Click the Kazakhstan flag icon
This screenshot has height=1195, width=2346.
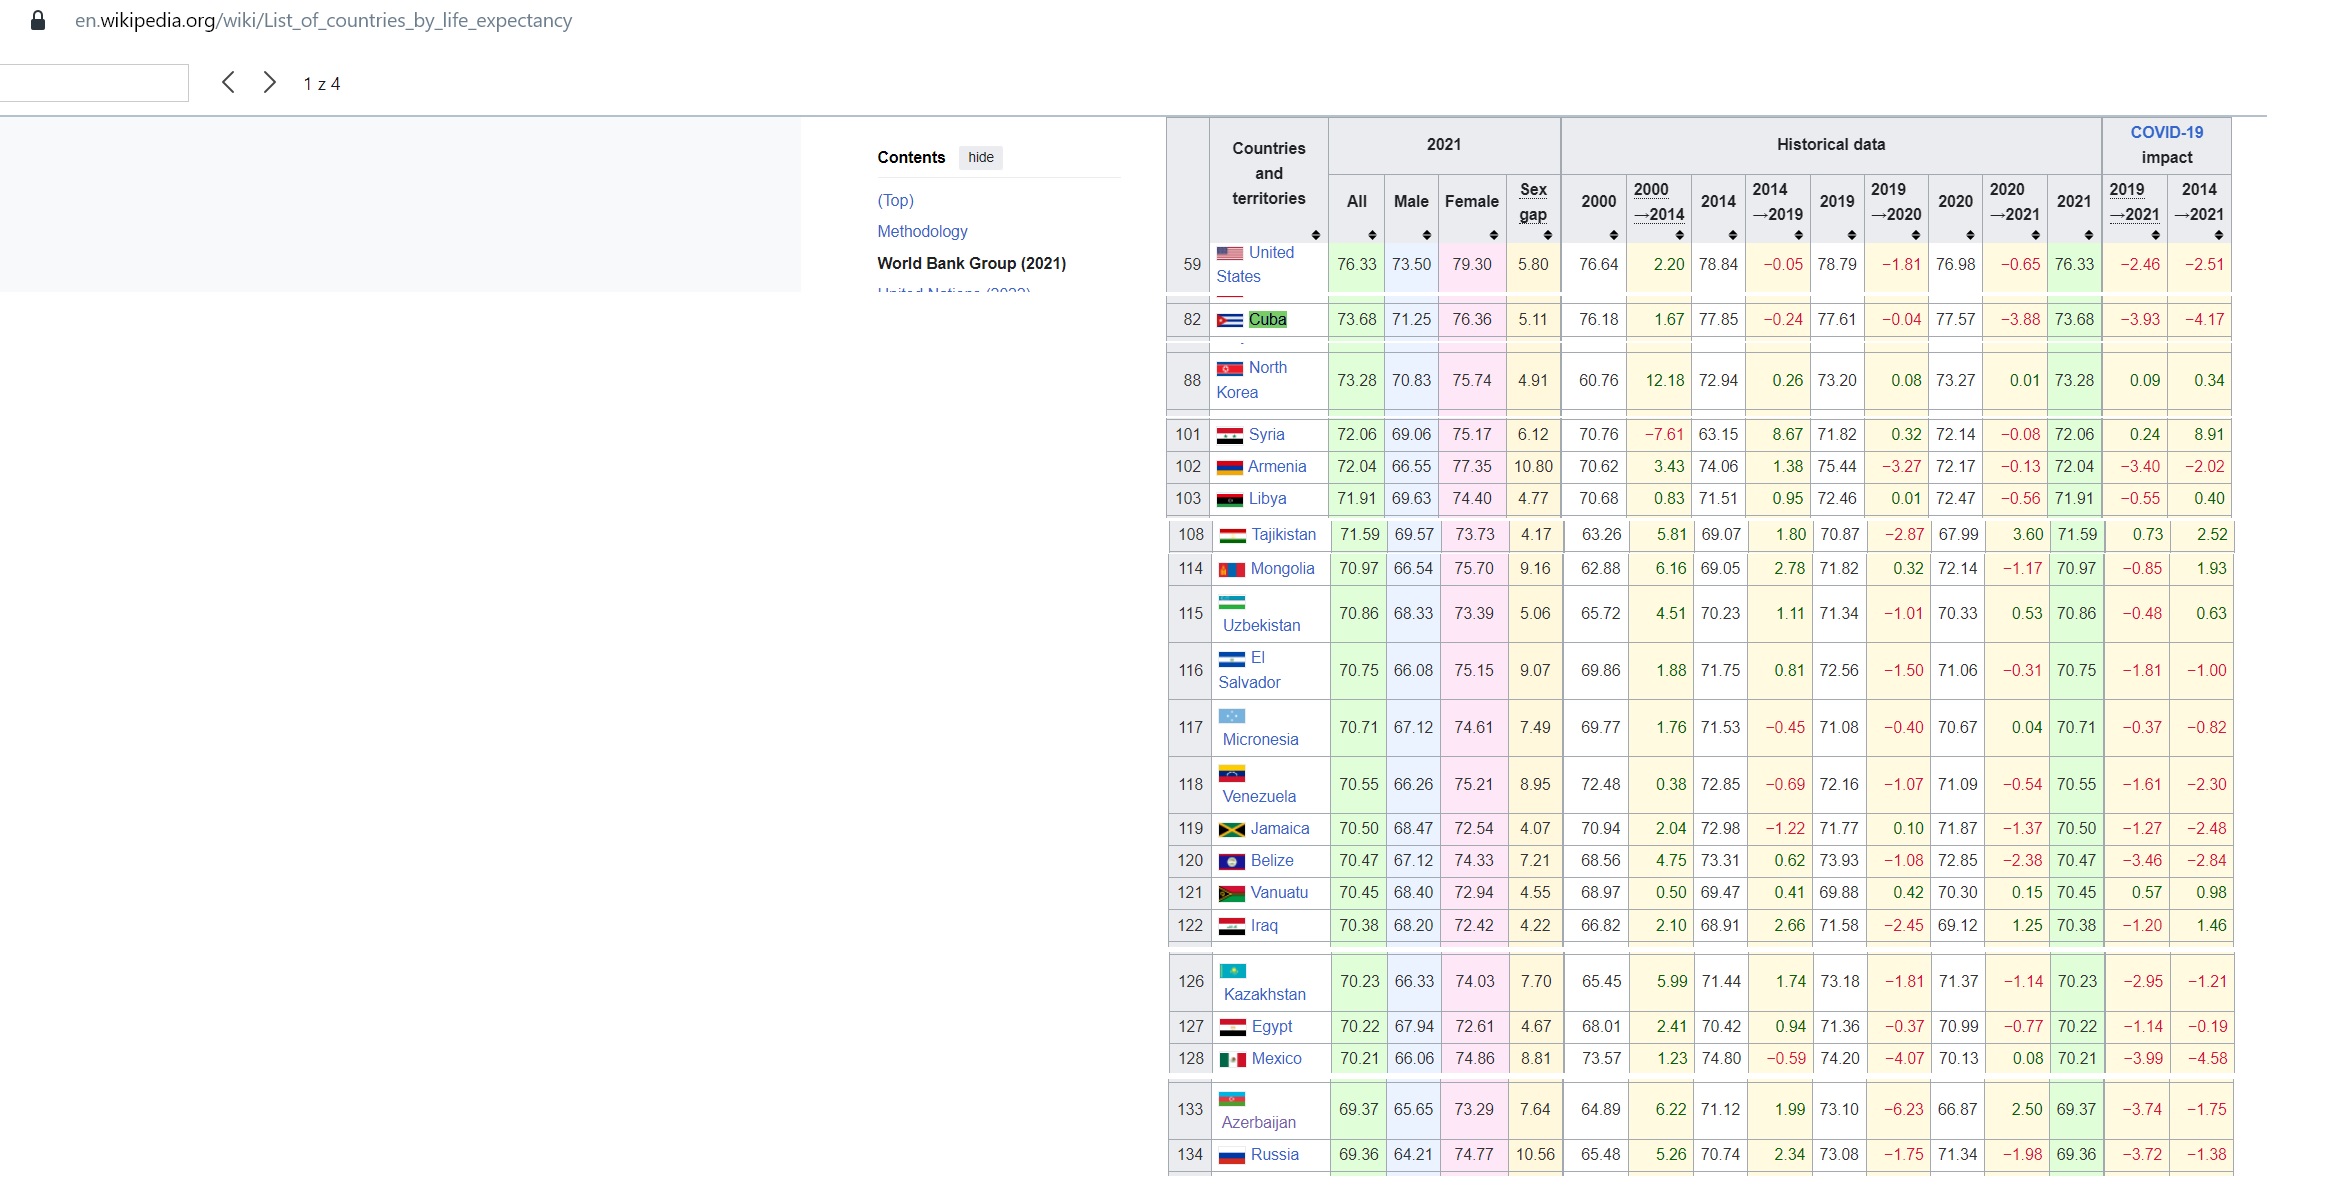point(1233,971)
